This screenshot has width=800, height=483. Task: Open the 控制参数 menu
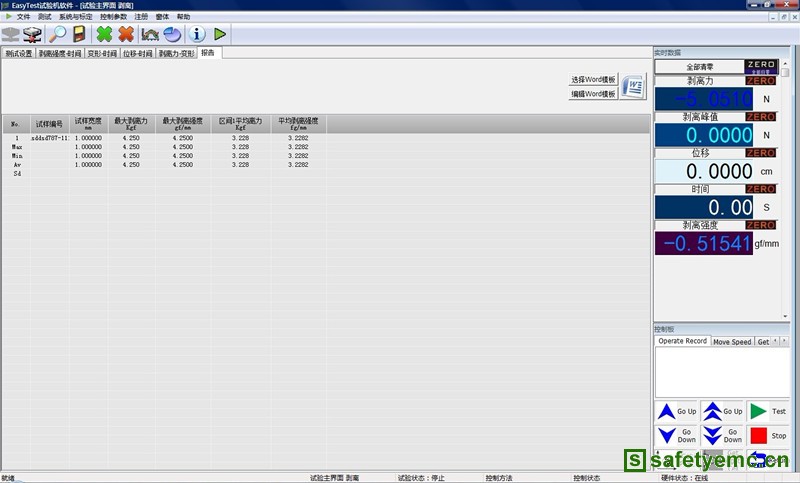tap(113, 17)
